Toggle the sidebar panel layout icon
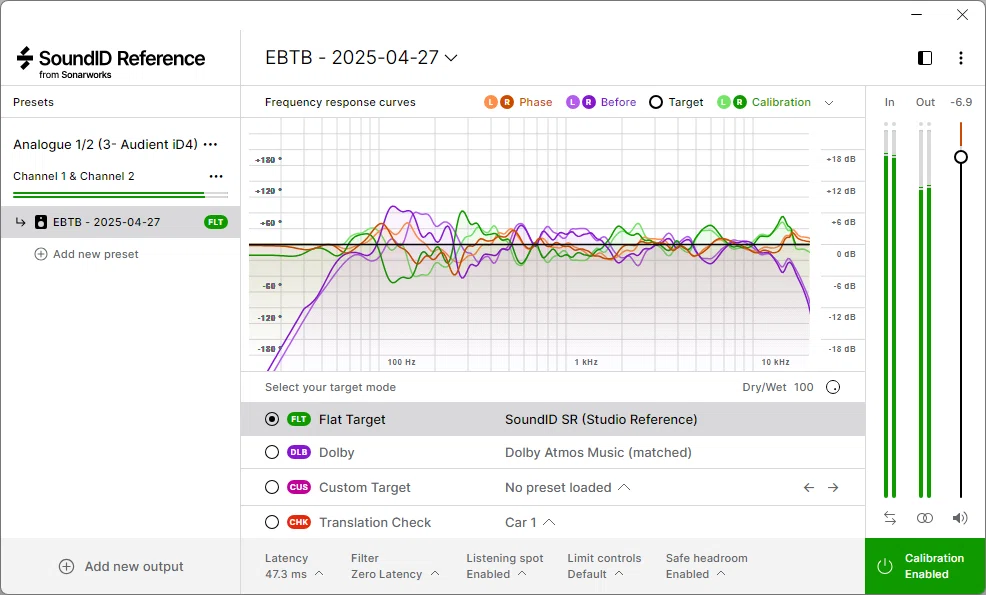Image resolution: width=986 pixels, height=595 pixels. point(924,58)
